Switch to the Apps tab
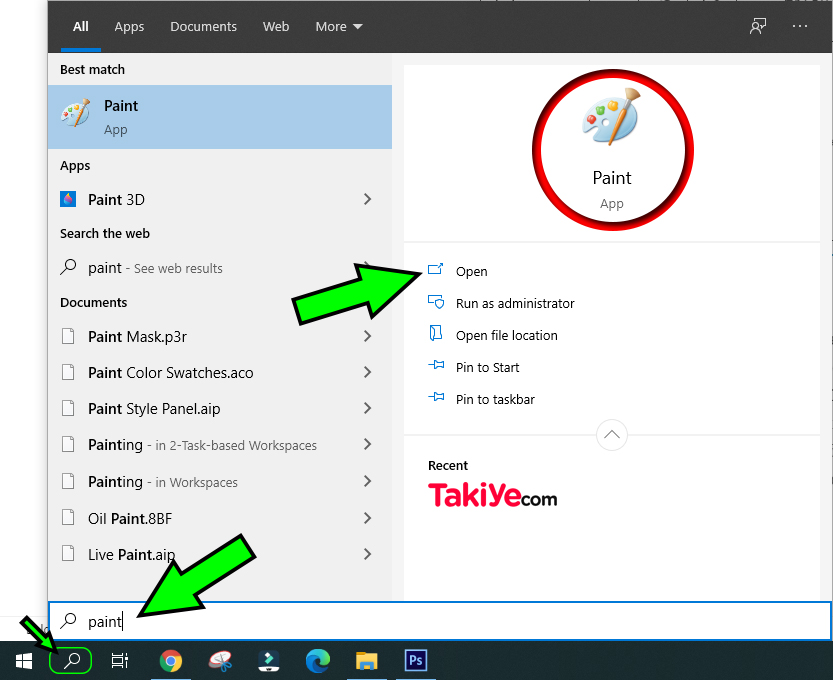The image size is (833, 680). pyautogui.click(x=129, y=27)
